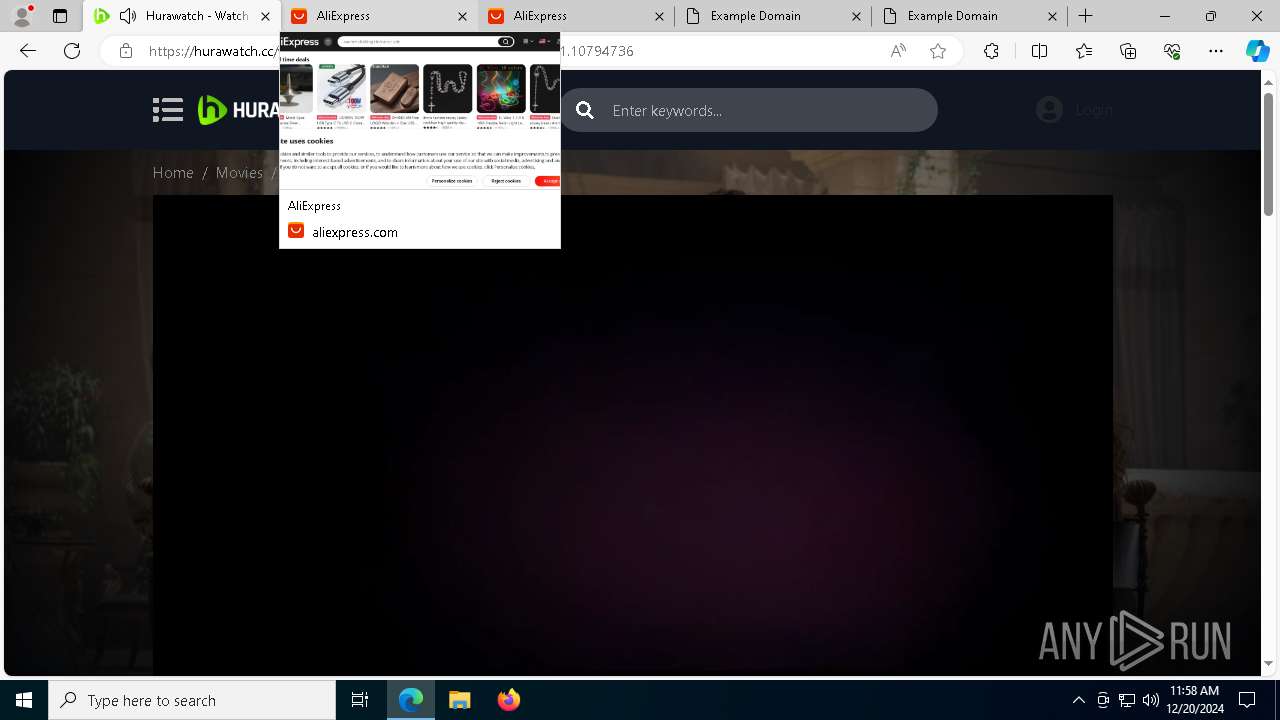Click the Hurawatch site logo
Image resolution: width=1280 pixels, height=720 pixels.
(238, 110)
